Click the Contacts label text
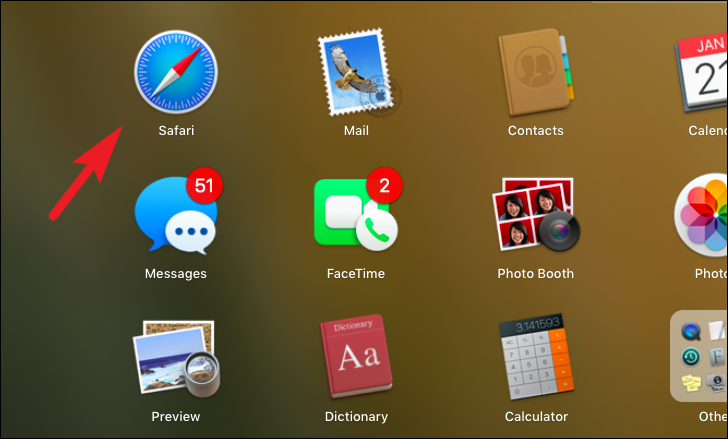The width and height of the screenshot is (728, 439). (536, 130)
